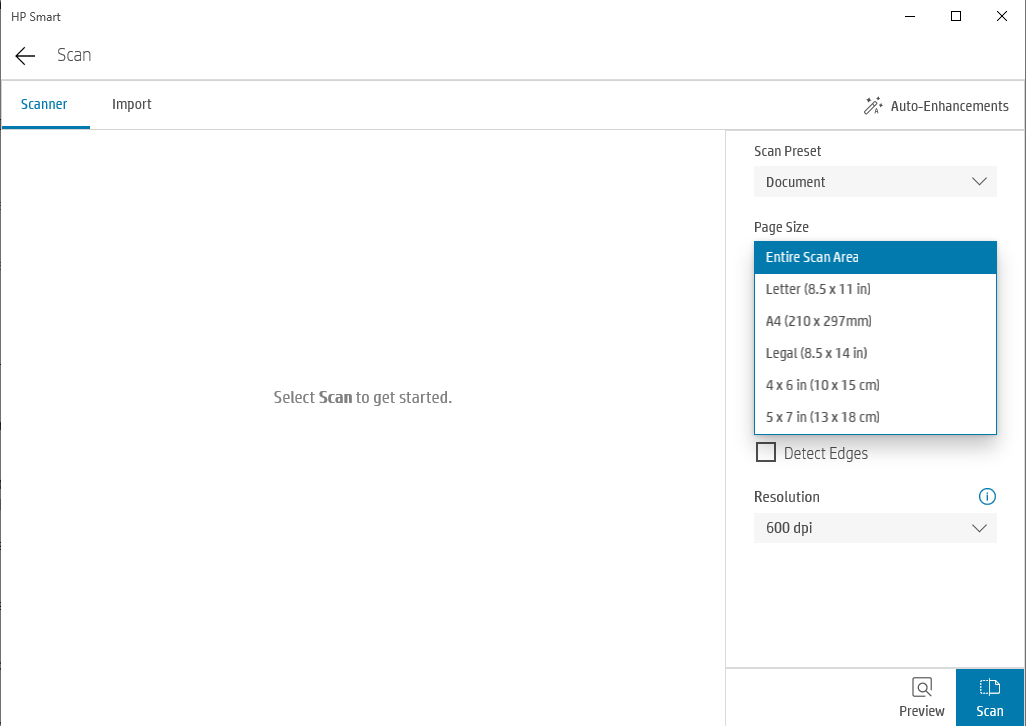1026x726 pixels.
Task: Click the Scan page icon
Action: pyautogui.click(x=989, y=687)
